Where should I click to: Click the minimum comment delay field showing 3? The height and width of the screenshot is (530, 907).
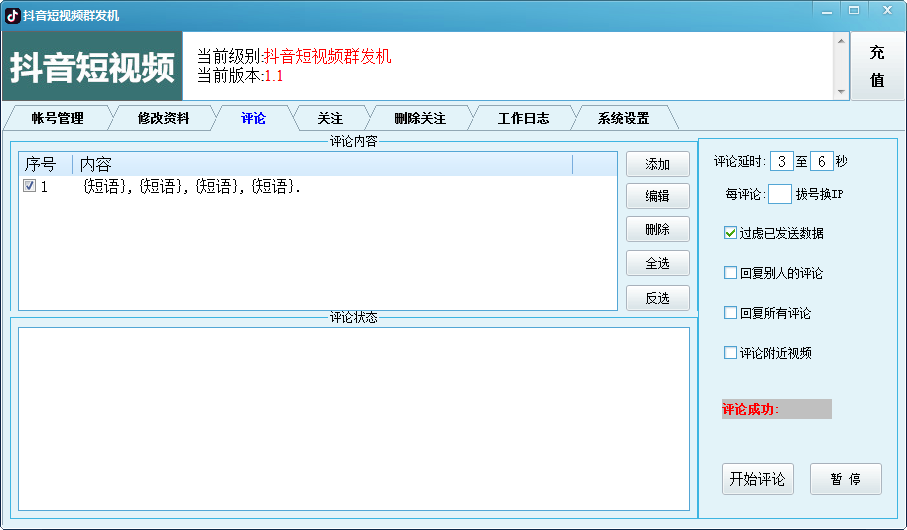click(781, 161)
